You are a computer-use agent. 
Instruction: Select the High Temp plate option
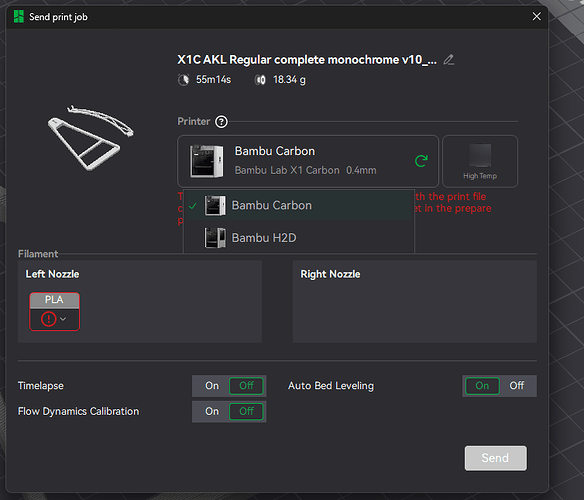click(480, 161)
